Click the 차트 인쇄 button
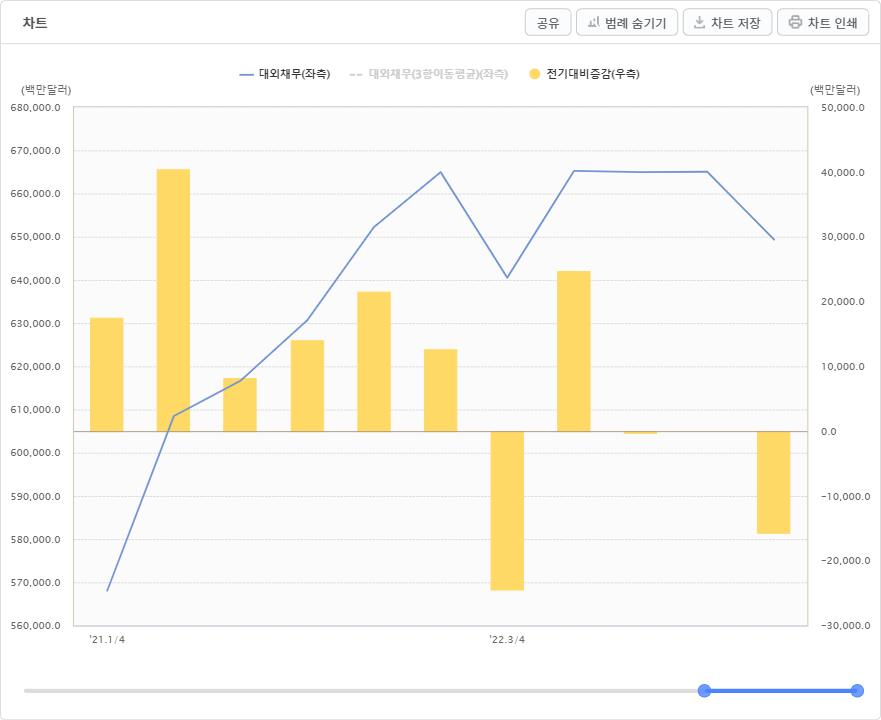The image size is (881, 720). [823, 22]
